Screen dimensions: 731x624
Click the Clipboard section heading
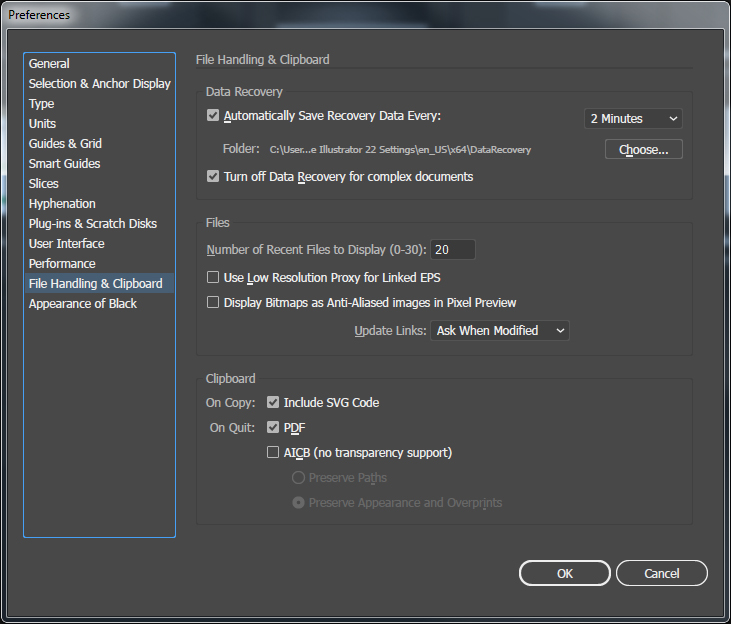coord(231,379)
